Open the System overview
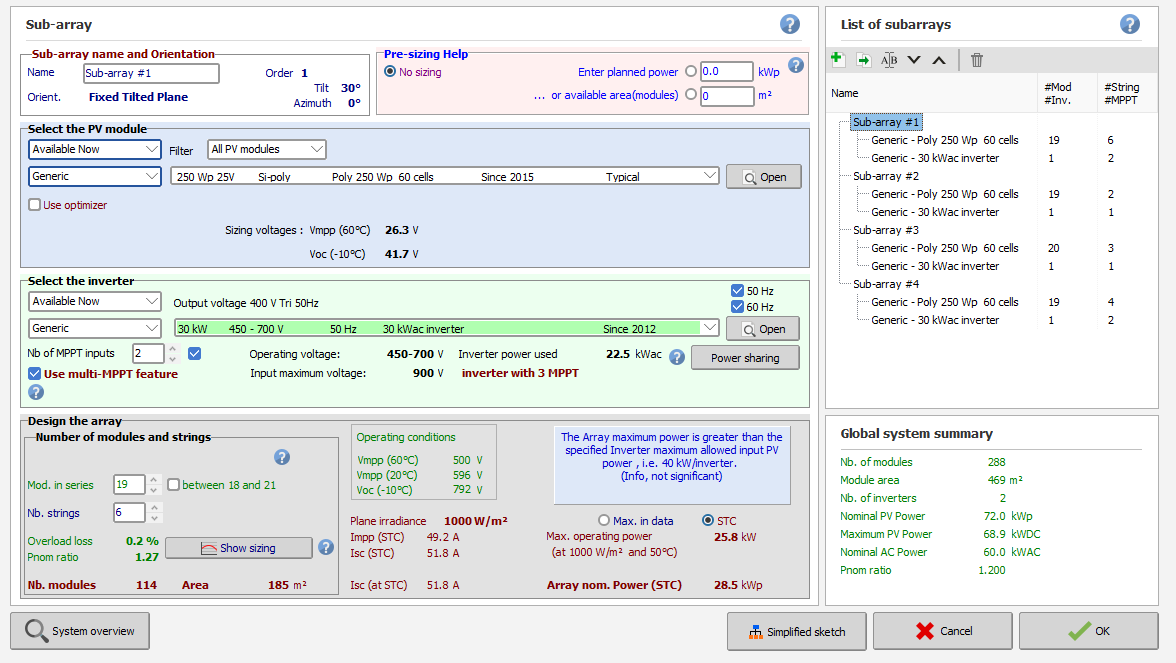1176x663 pixels. coord(80,631)
